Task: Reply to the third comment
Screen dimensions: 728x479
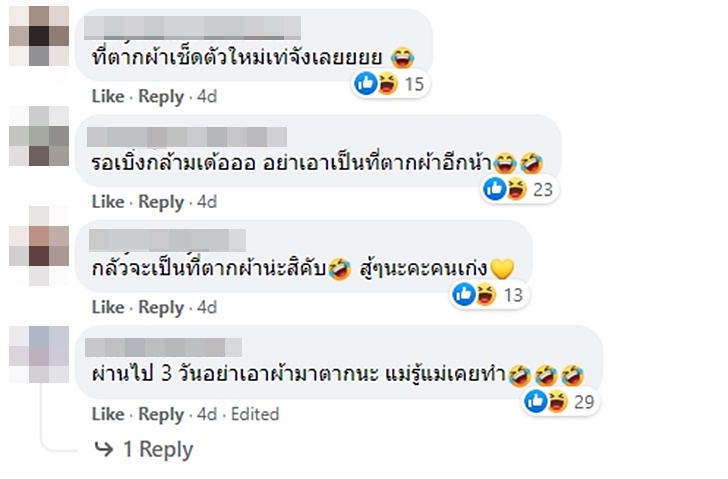Action: click(x=161, y=308)
